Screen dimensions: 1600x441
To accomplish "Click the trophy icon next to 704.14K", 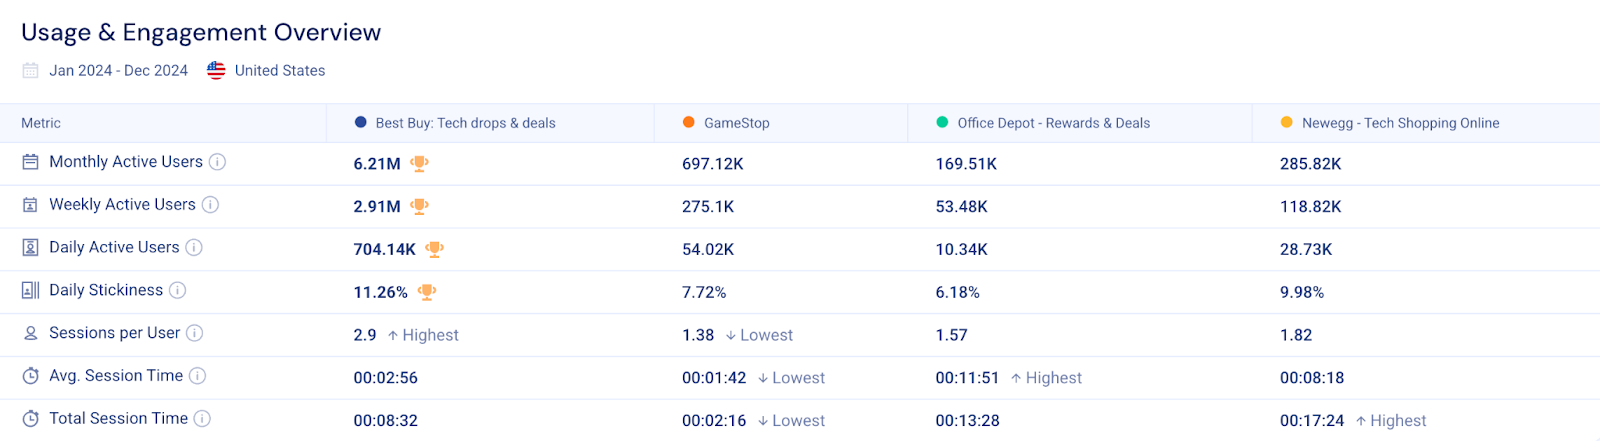I will pyautogui.click(x=434, y=249).
